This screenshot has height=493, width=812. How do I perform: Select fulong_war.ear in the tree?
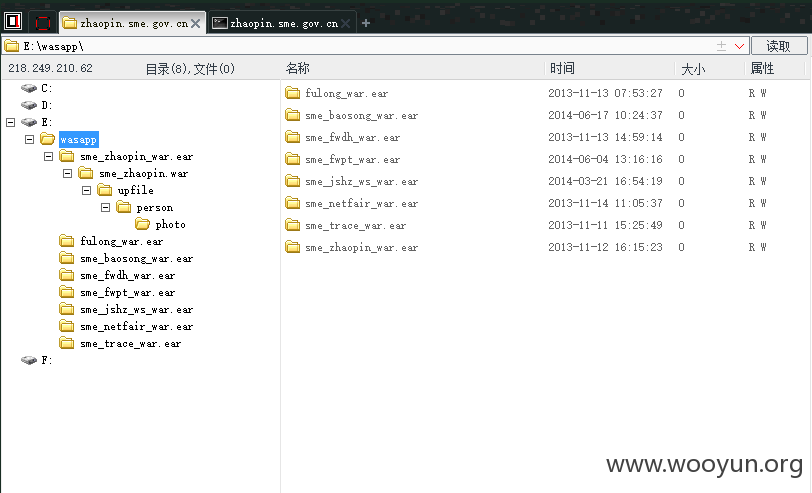tap(122, 241)
